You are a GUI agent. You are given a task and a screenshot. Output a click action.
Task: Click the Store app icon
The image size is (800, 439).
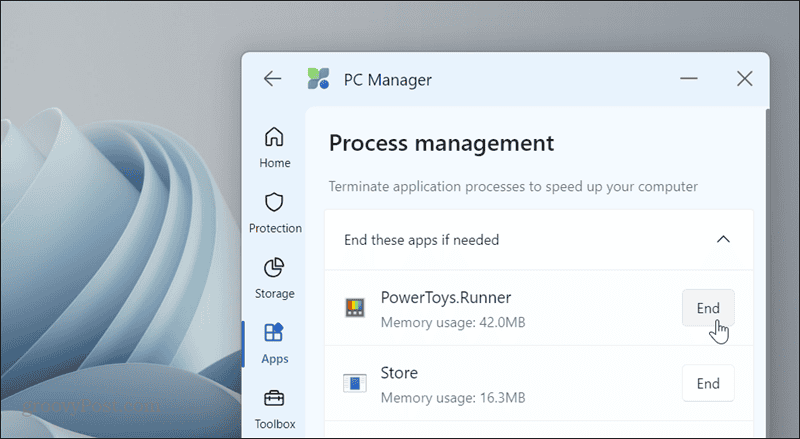(x=355, y=383)
